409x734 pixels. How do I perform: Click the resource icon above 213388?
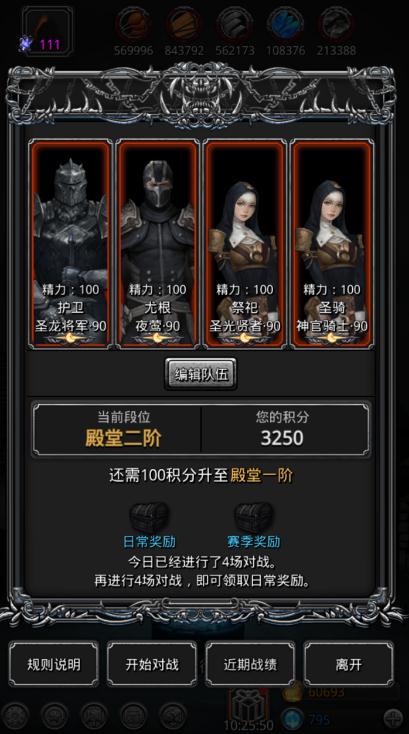pyautogui.click(x=336, y=24)
